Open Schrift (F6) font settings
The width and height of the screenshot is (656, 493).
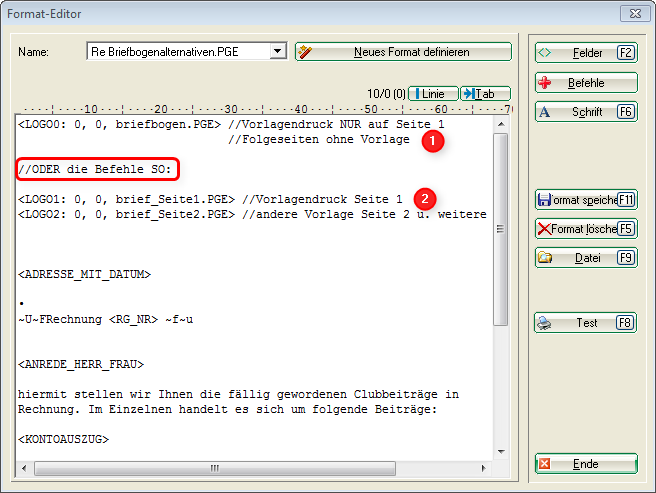[x=586, y=112]
